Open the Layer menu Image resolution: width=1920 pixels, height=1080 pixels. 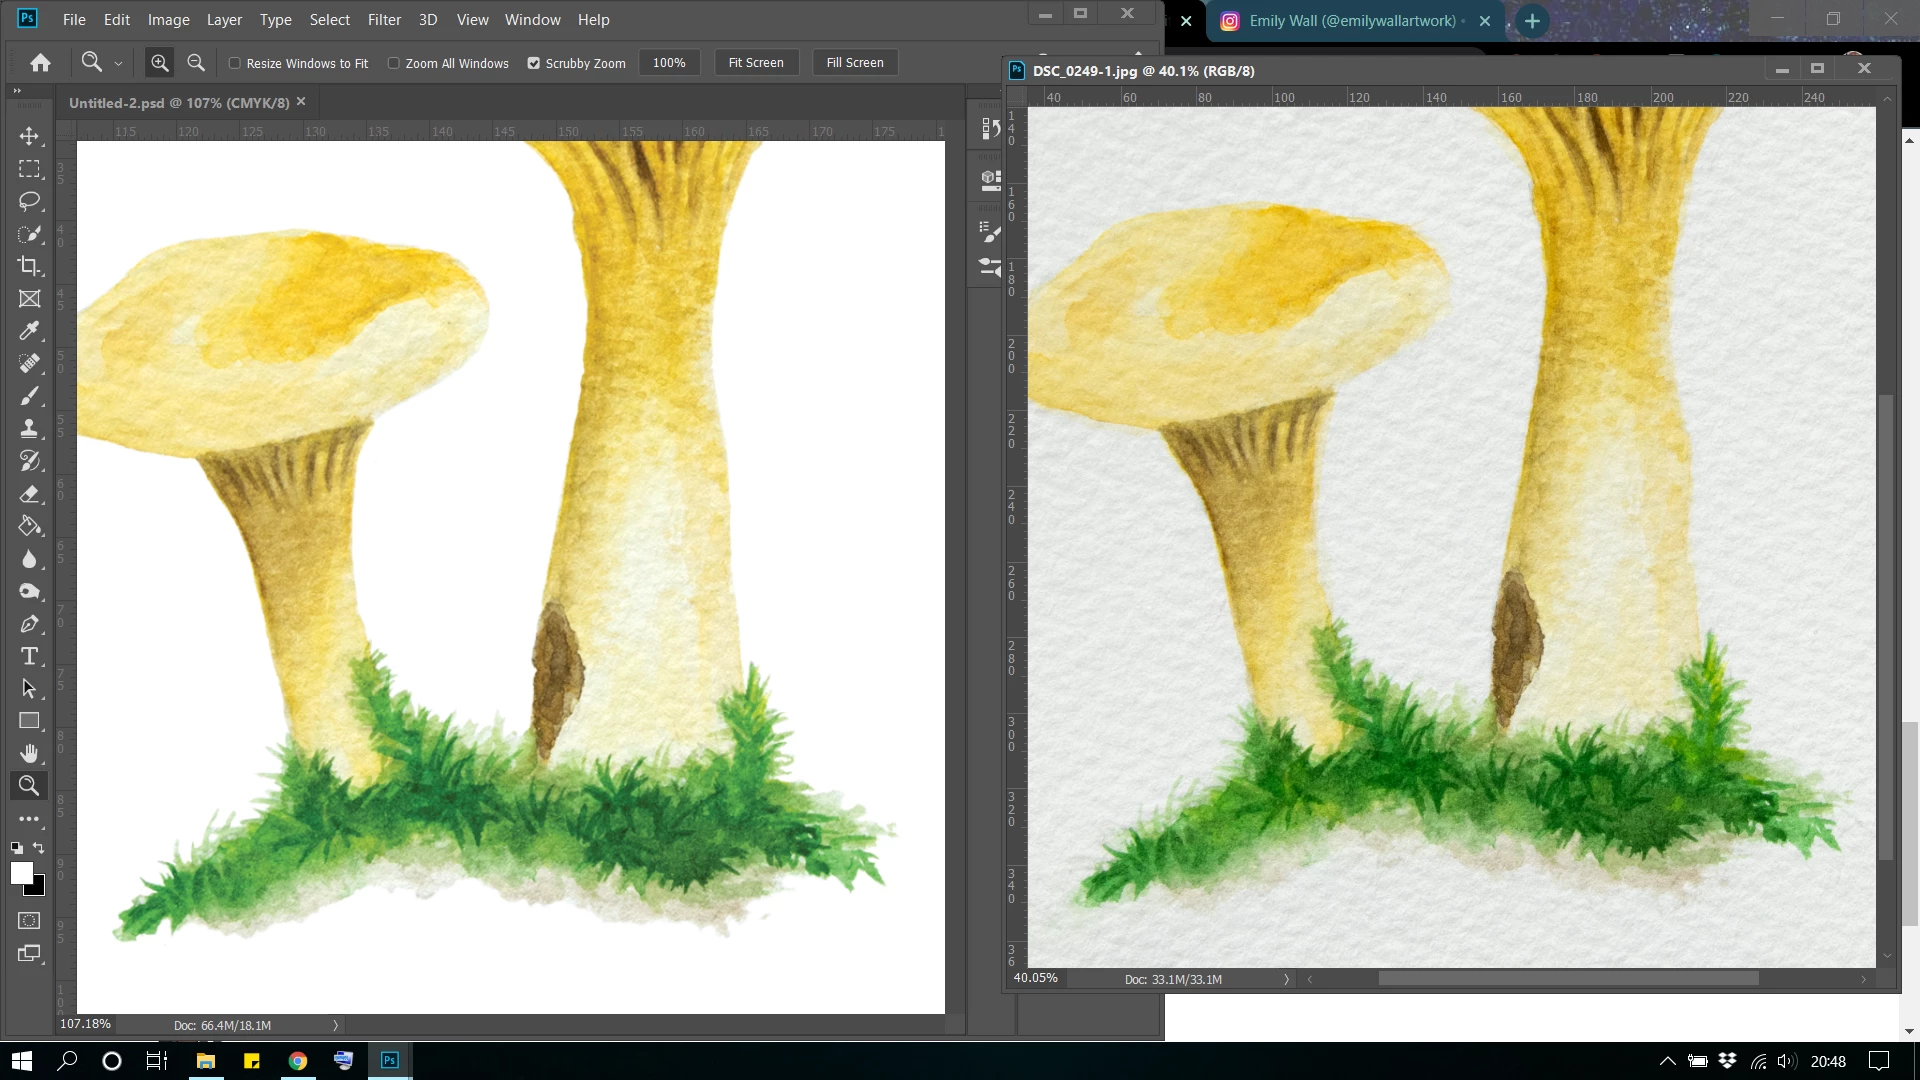pyautogui.click(x=224, y=19)
